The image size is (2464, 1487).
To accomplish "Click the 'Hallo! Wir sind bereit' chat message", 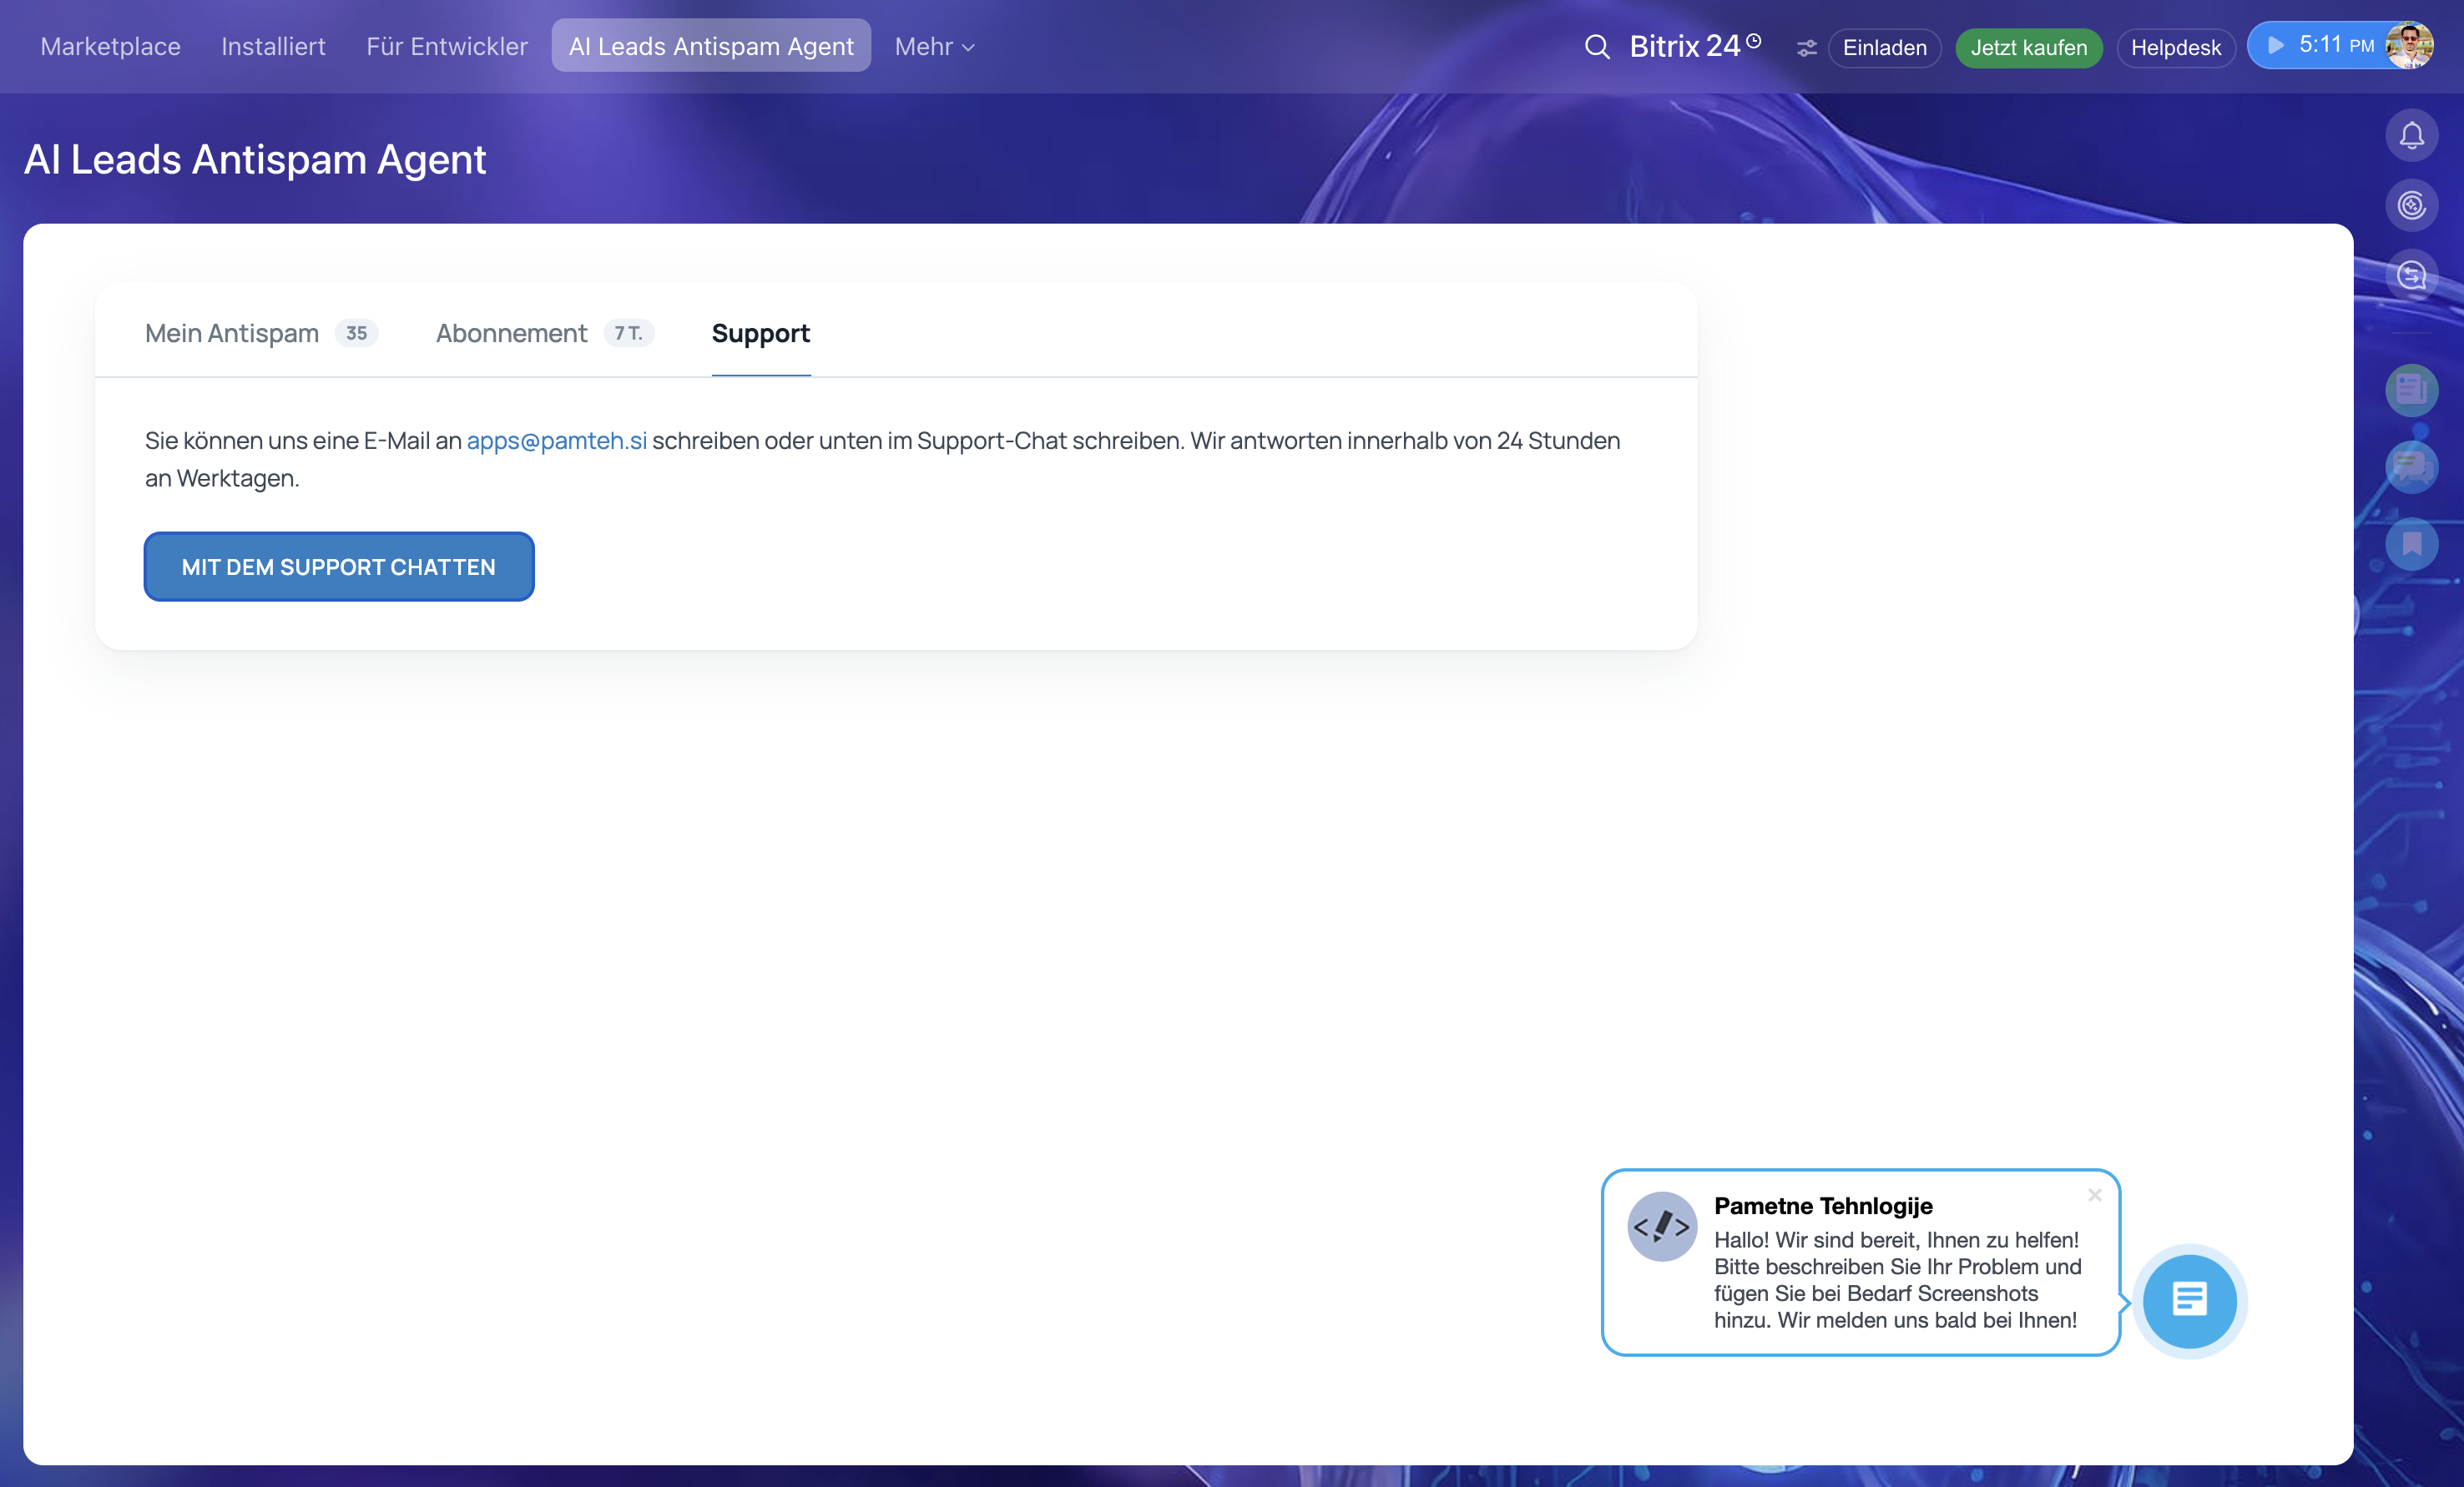I will pyautogui.click(x=1897, y=1280).
